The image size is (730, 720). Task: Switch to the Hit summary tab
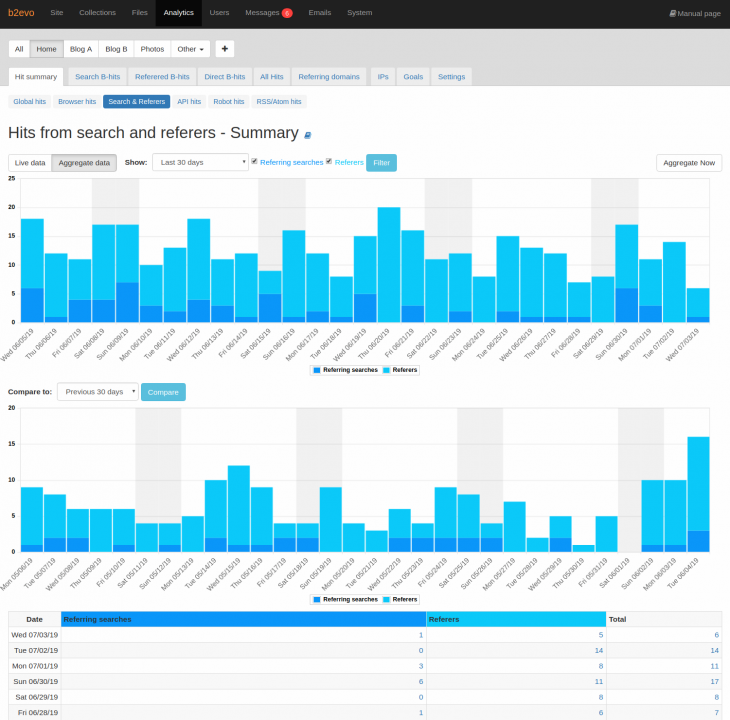pyautogui.click(x=36, y=77)
